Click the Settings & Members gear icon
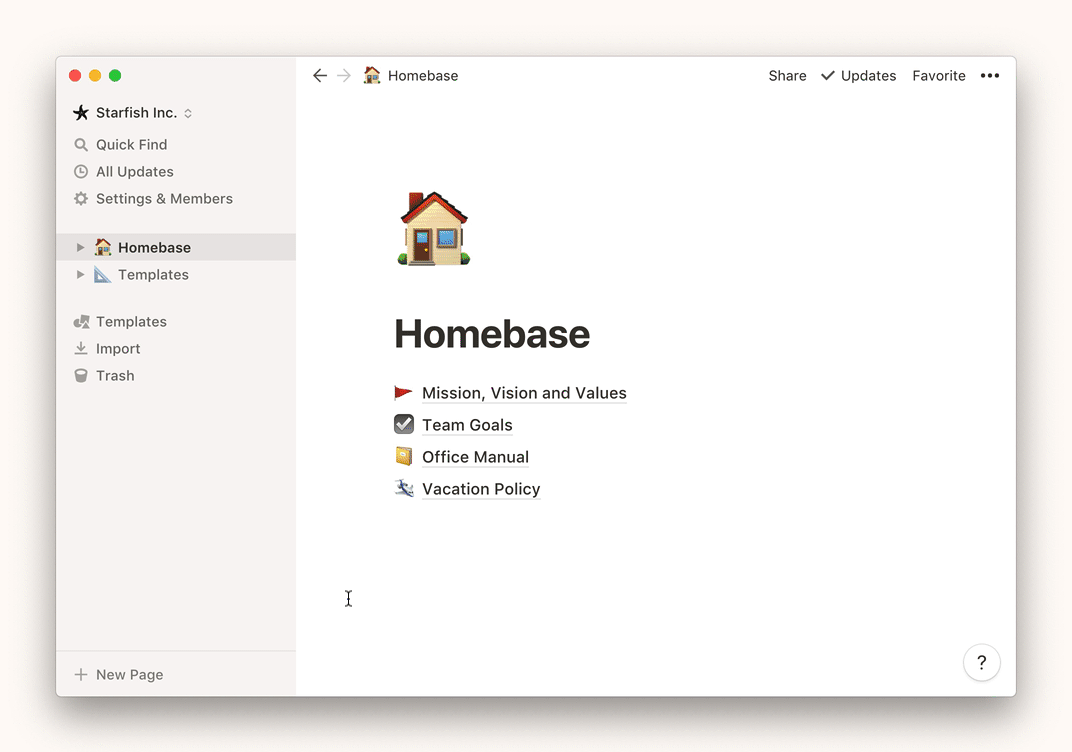The width and height of the screenshot is (1072, 752). click(81, 199)
